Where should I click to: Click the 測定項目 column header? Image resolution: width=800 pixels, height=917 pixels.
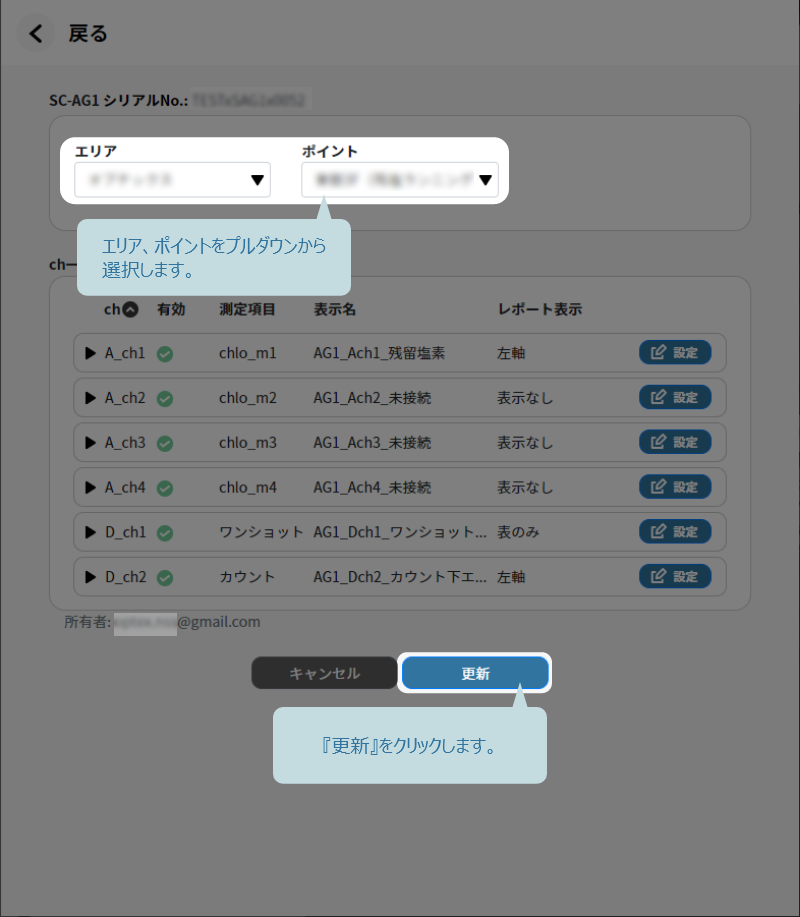pos(247,309)
